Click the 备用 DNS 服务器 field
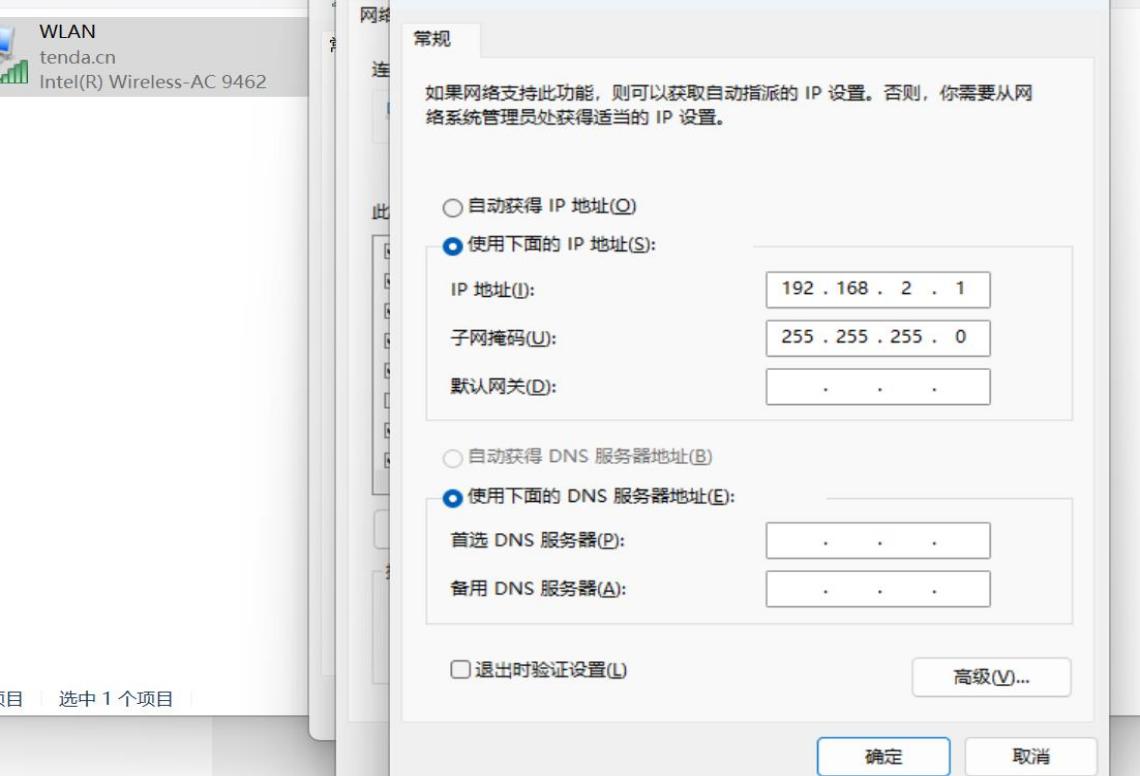 pos(878,588)
